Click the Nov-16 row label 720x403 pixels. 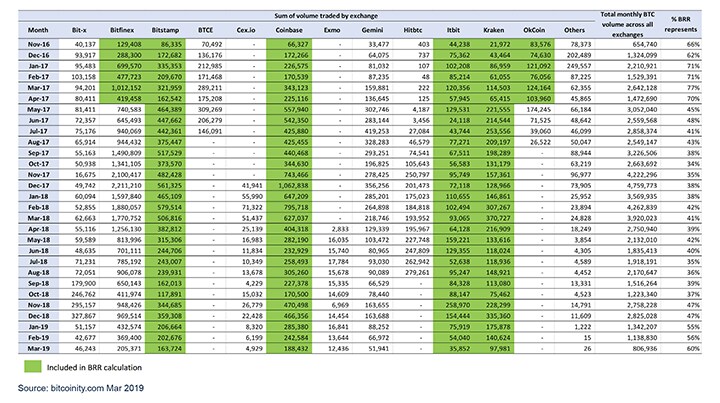coord(23,44)
